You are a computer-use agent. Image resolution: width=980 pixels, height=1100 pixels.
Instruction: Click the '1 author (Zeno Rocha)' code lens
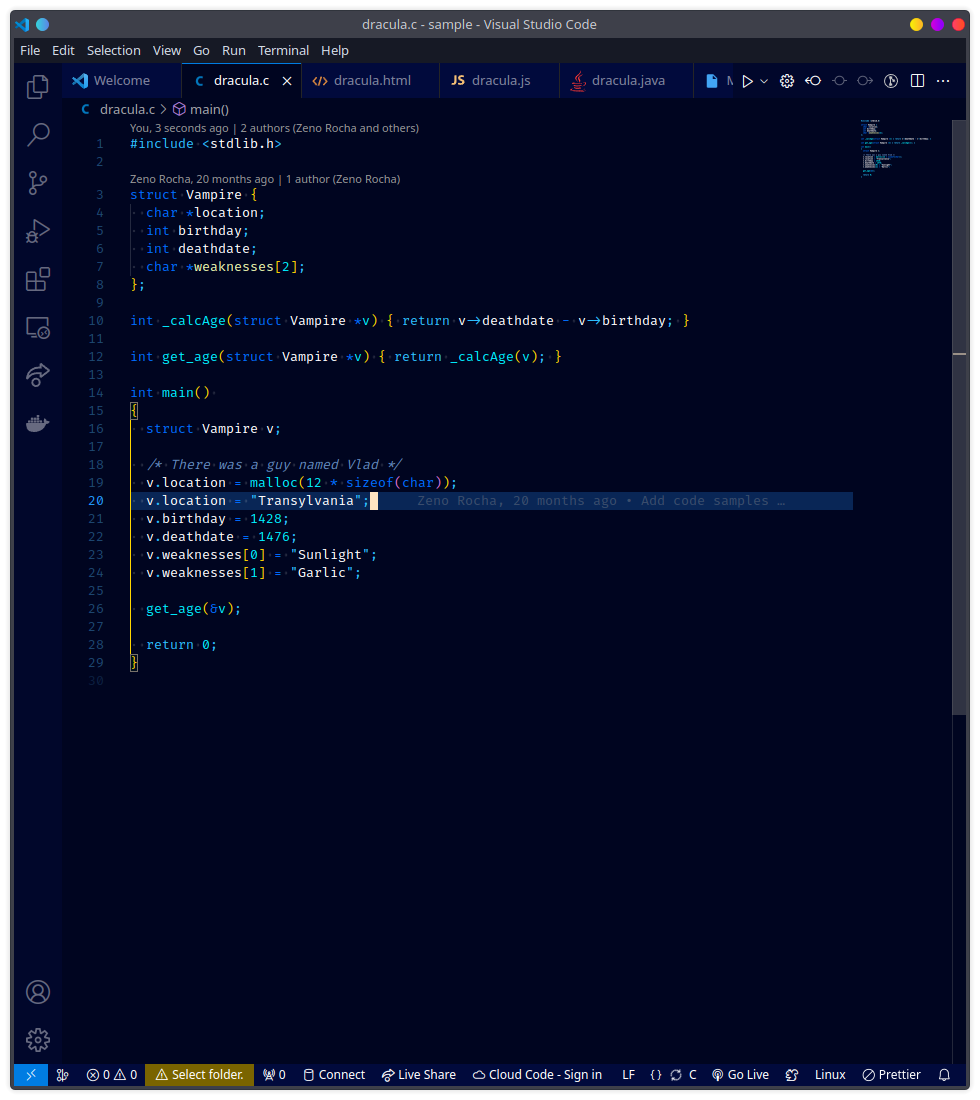pos(343,180)
